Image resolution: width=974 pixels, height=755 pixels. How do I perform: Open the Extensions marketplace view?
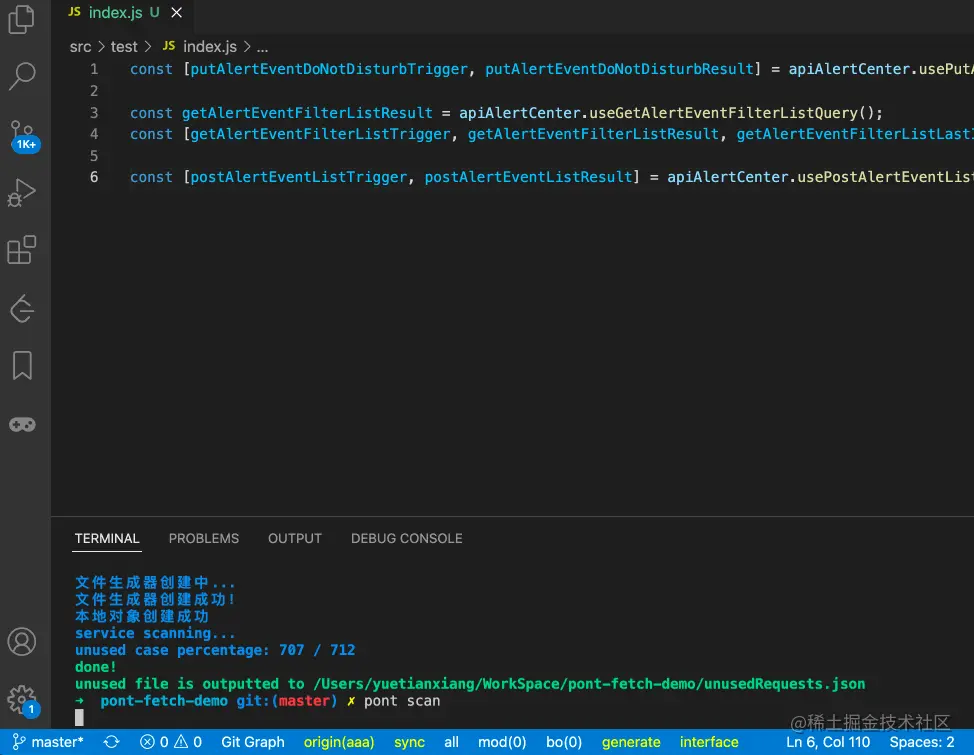[x=22, y=250]
